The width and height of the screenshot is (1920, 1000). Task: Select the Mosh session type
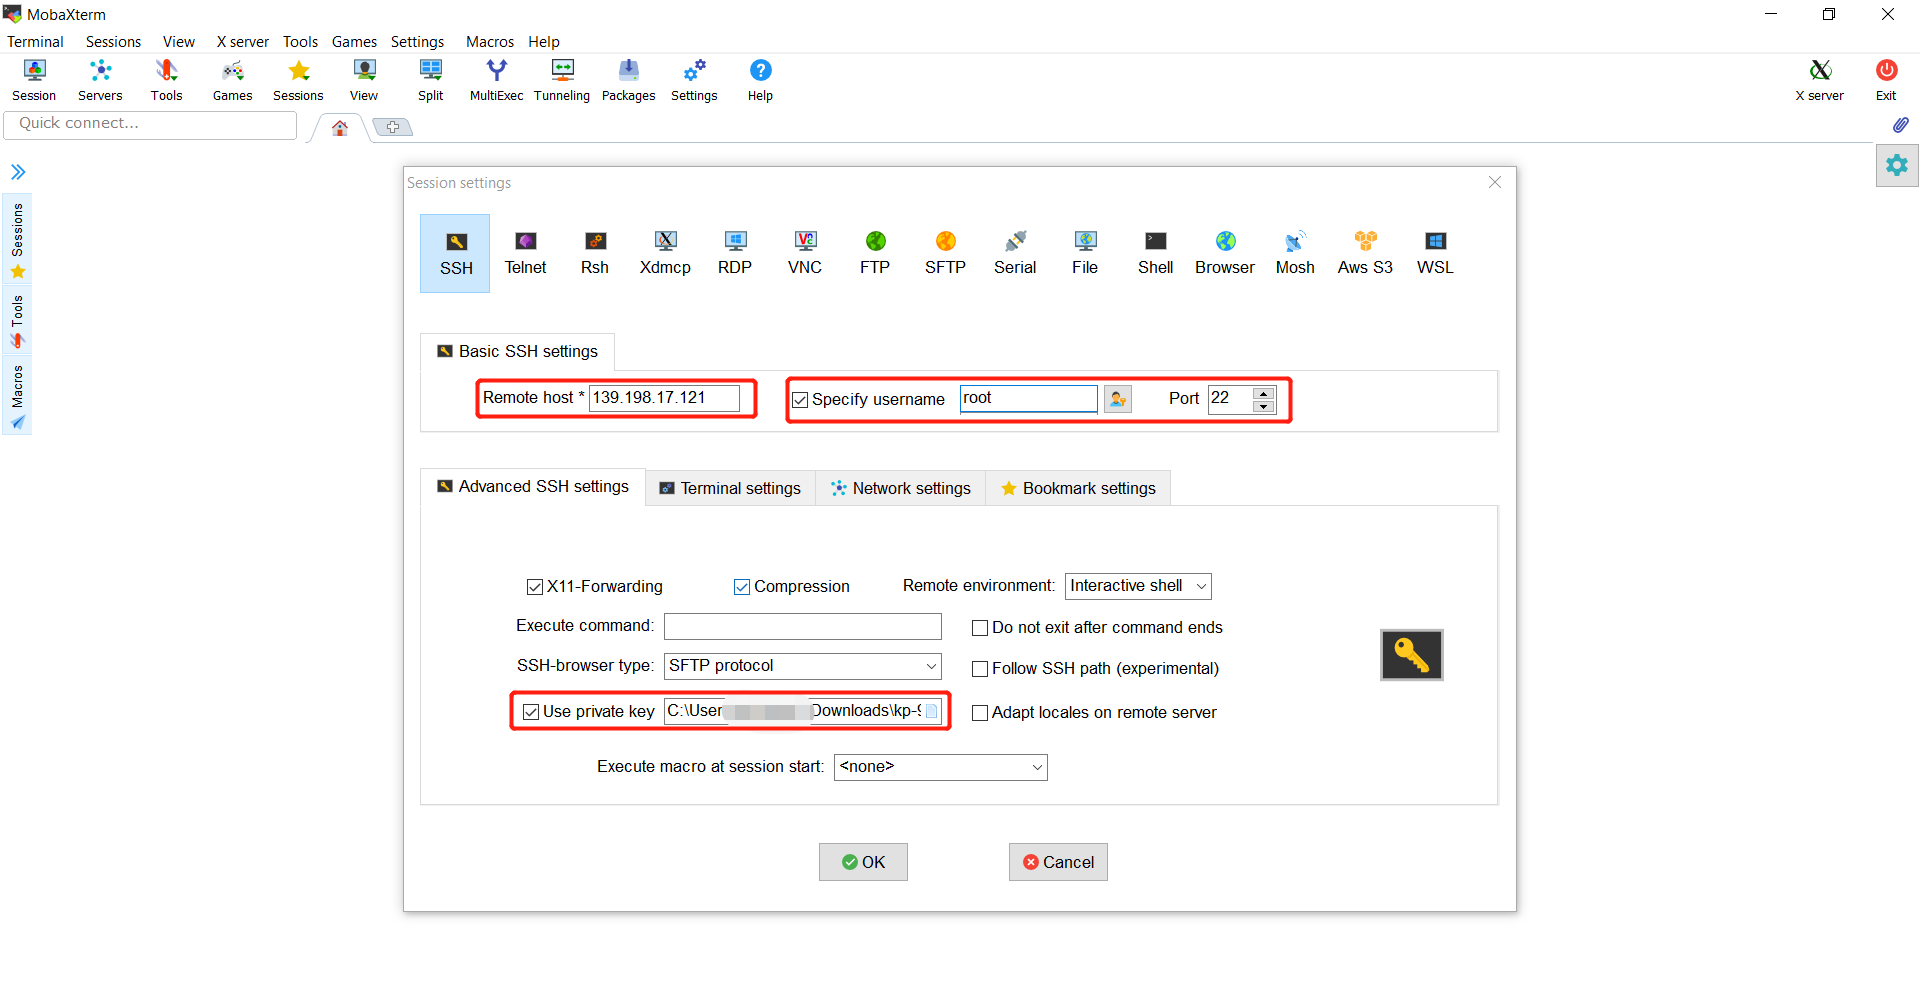click(x=1295, y=253)
